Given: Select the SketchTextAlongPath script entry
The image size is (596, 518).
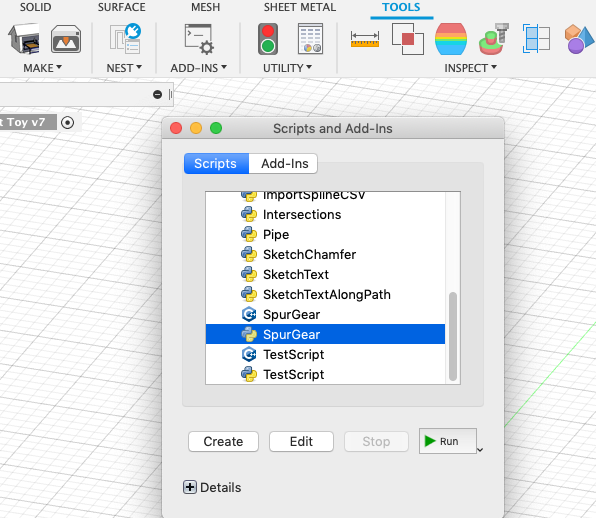Looking at the screenshot, I should point(325,294).
